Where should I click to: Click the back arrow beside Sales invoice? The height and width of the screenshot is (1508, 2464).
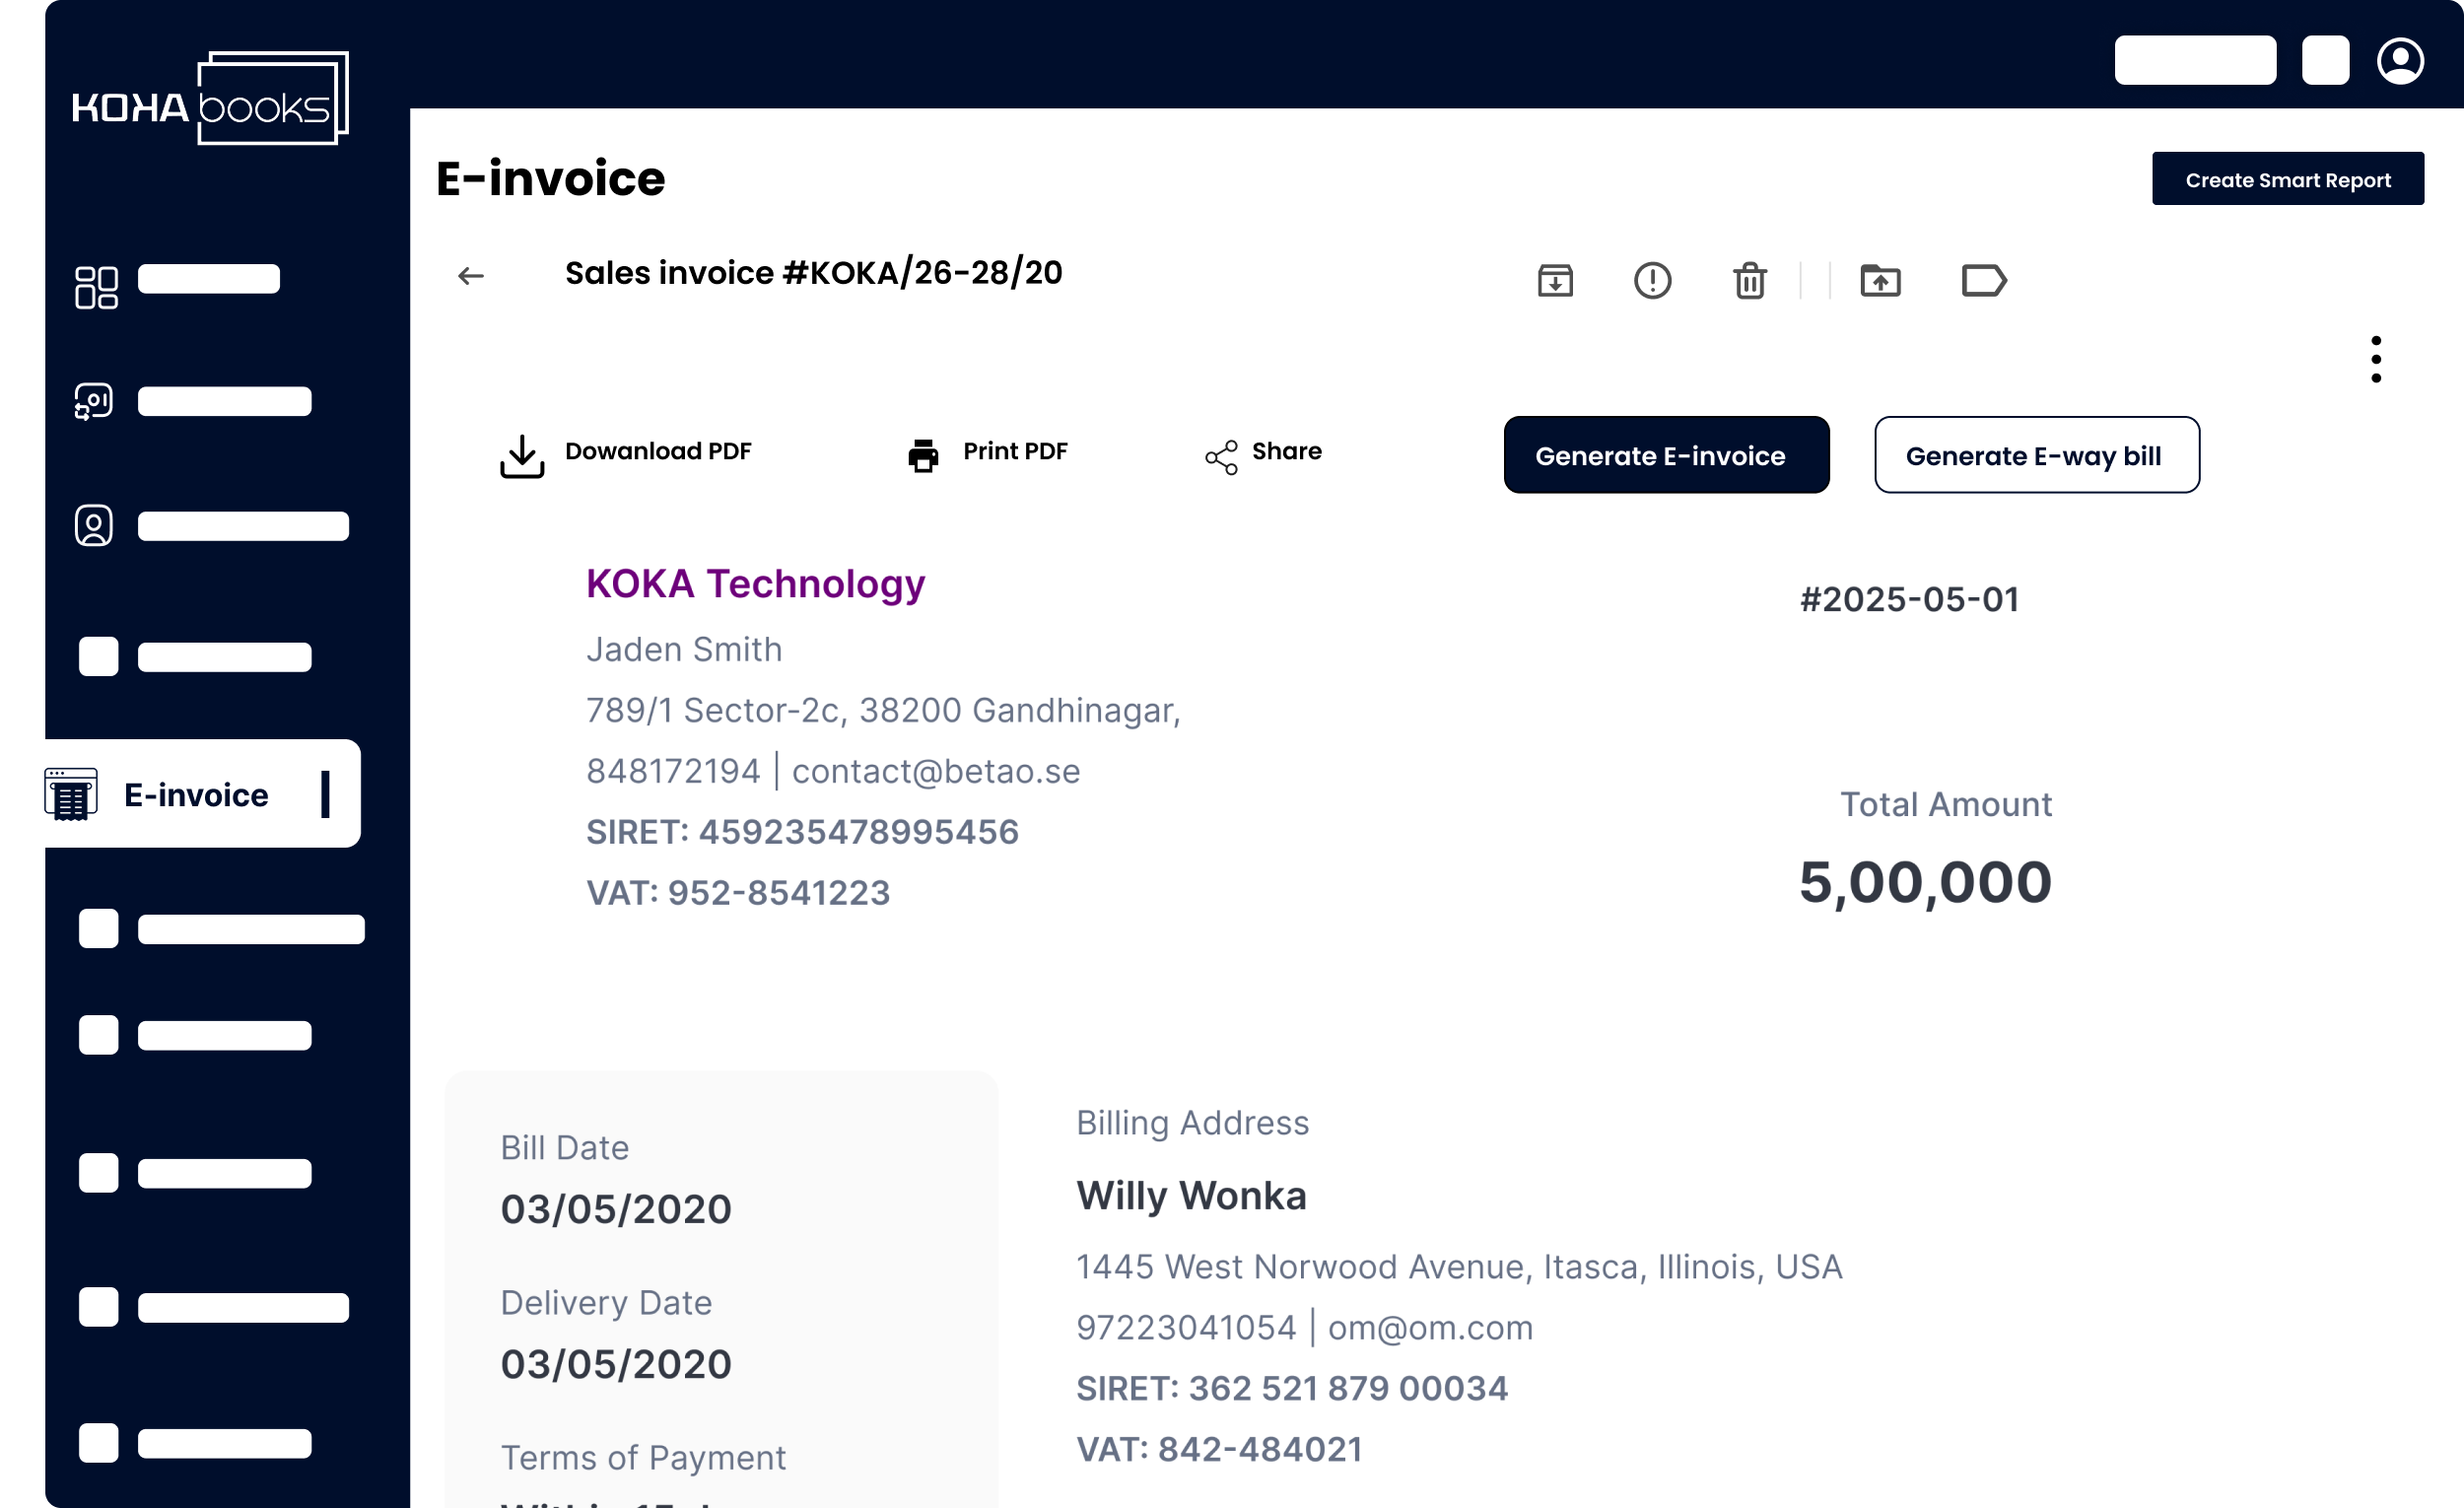pos(471,276)
